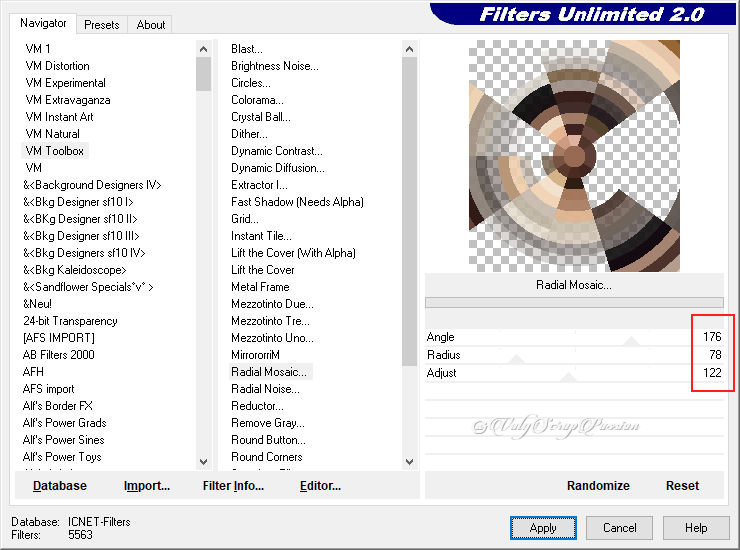This screenshot has width=740, height=550.
Task: Choose Radial Mosaic filter
Action: [x=270, y=372]
